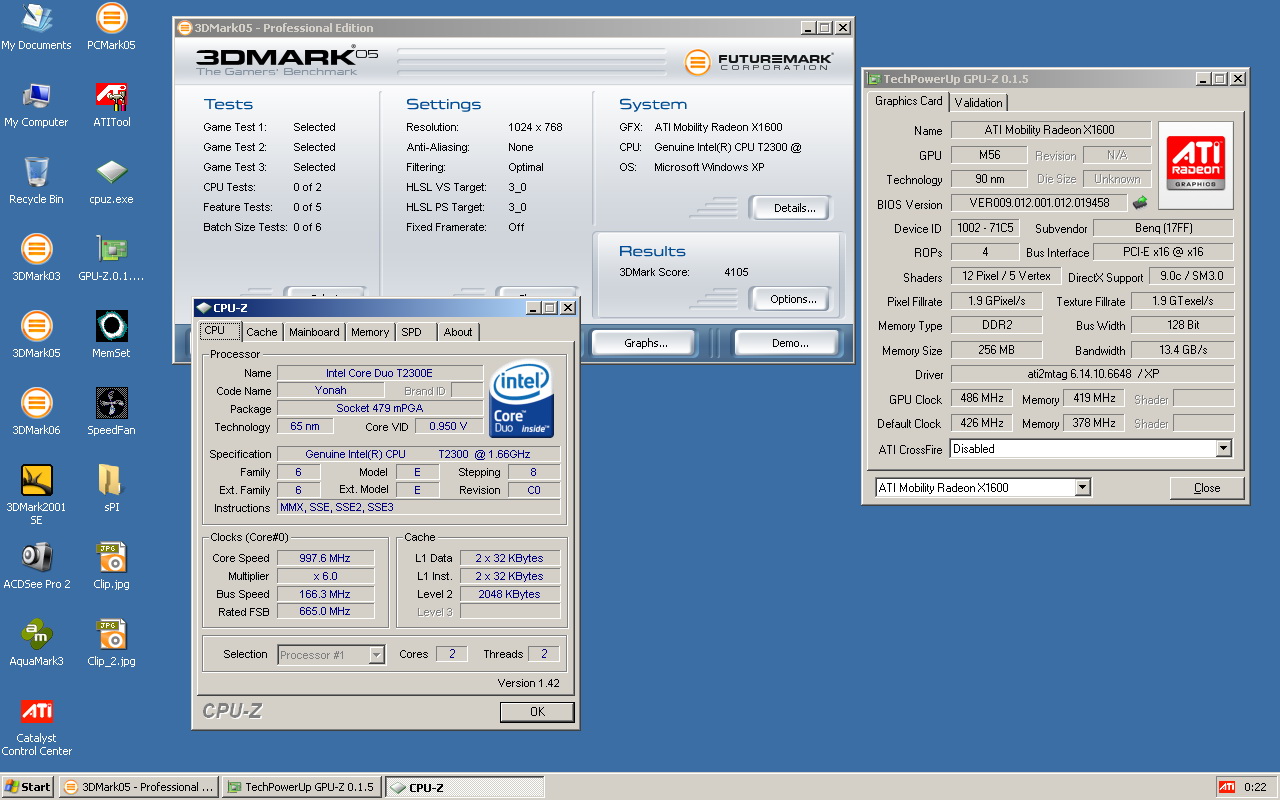Viewport: 1280px width, 800px height.
Task: Open 3DMark2001 SE desktop shortcut
Action: (36, 495)
